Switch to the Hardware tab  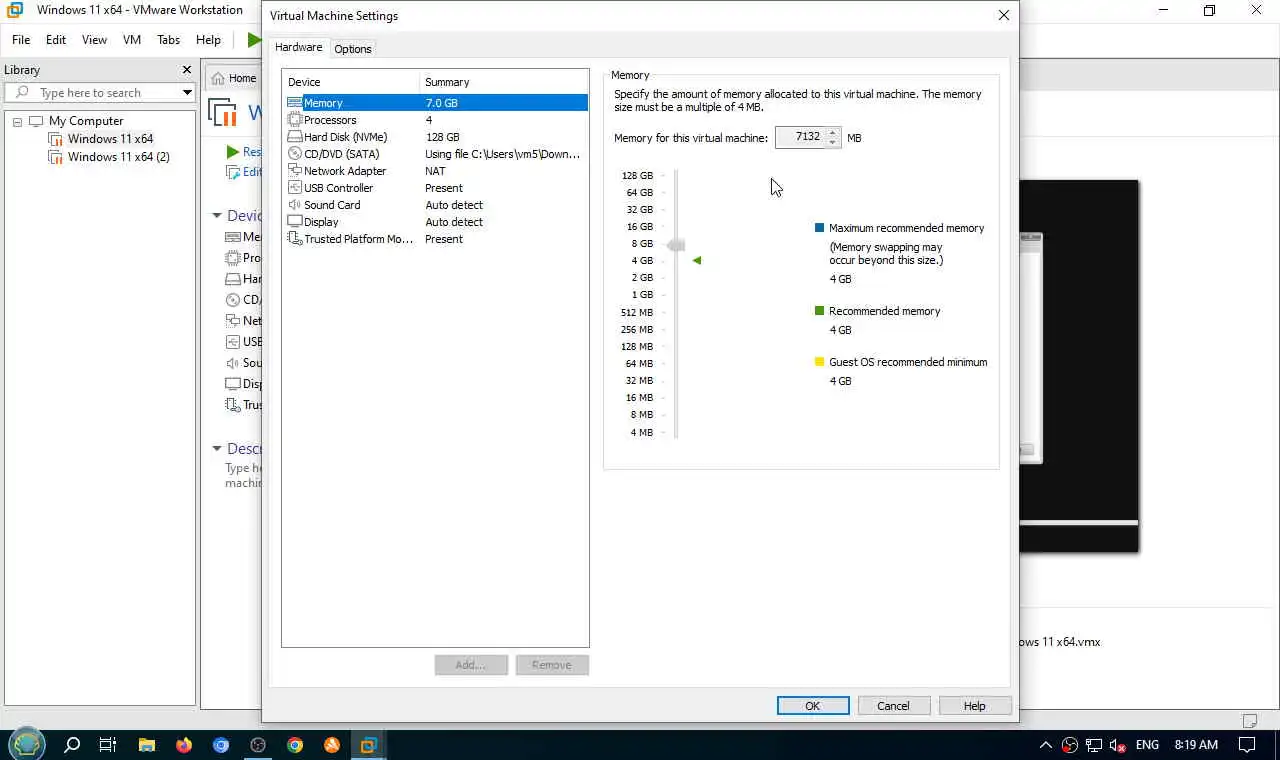(298, 47)
